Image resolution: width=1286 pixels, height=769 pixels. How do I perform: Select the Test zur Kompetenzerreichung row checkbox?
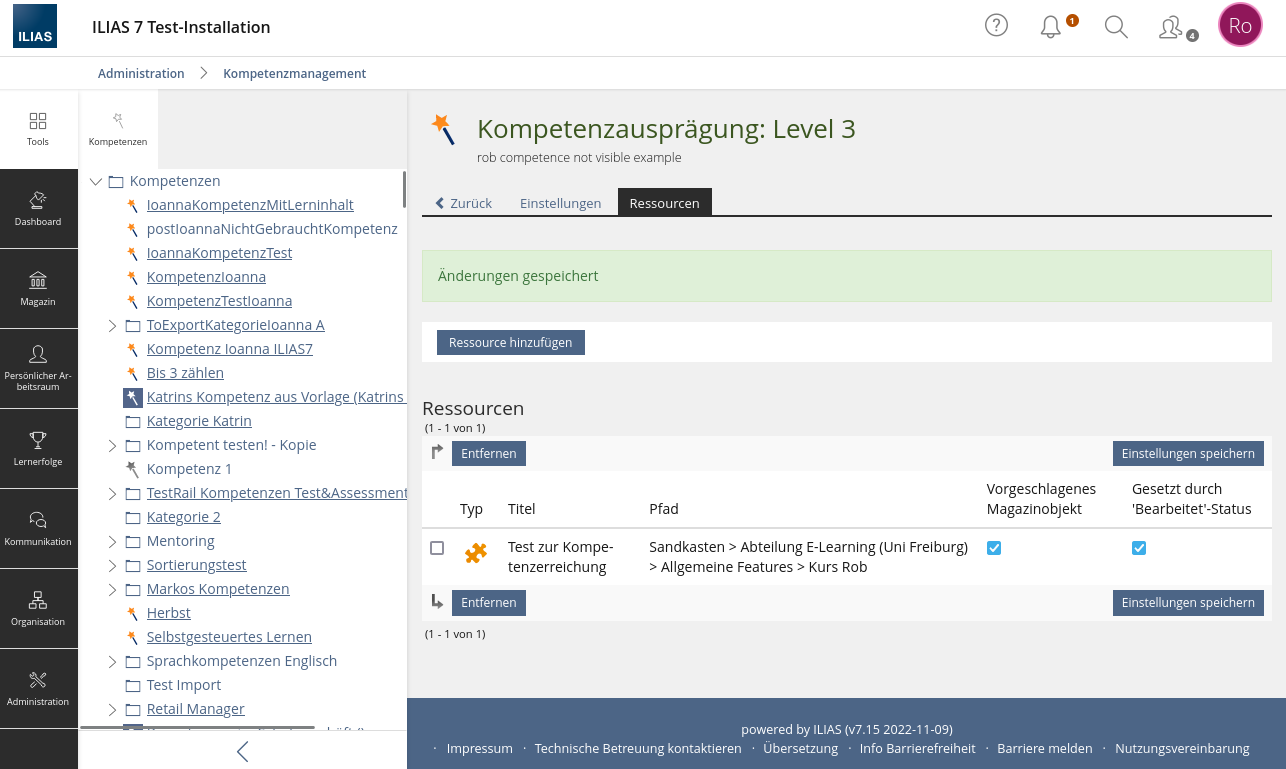[437, 548]
